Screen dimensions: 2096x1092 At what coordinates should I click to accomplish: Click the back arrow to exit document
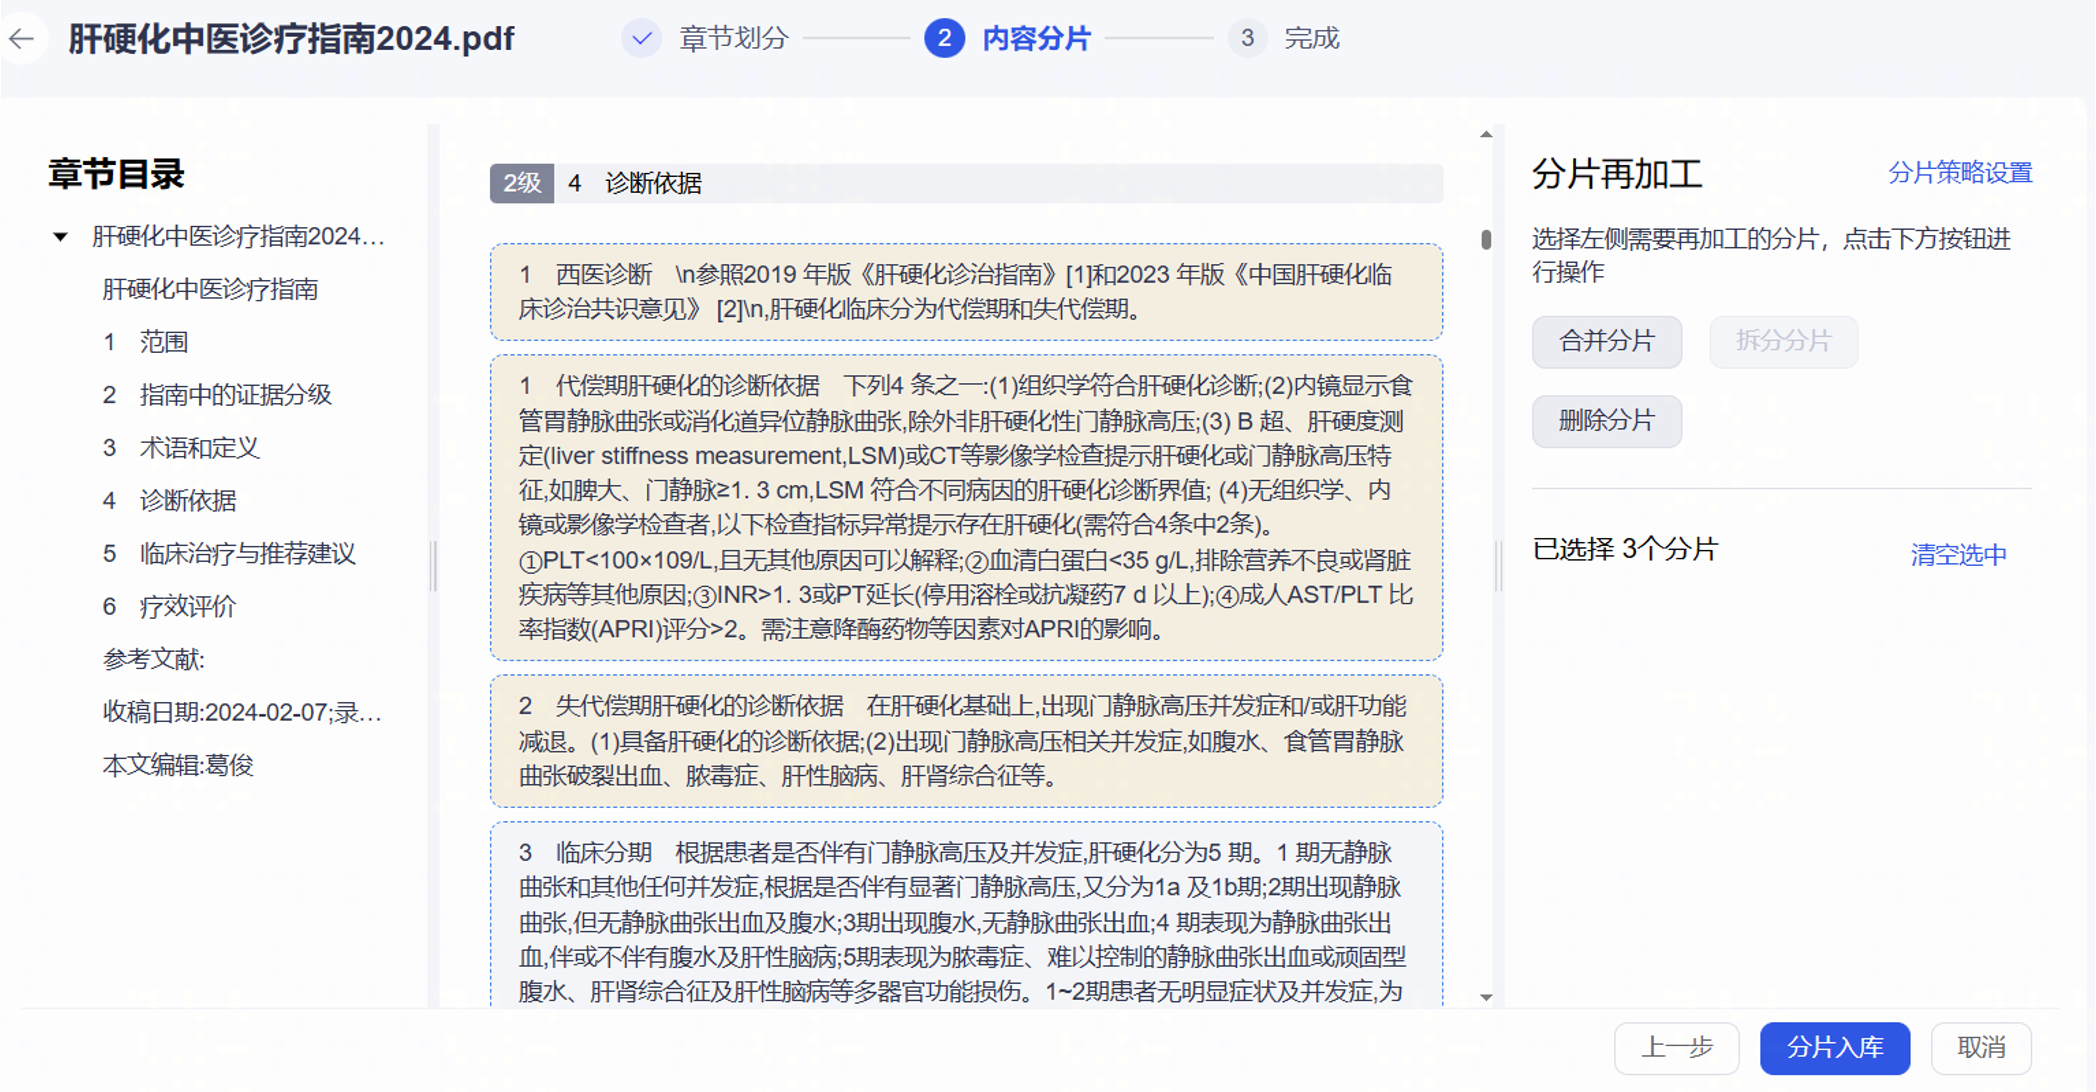tap(23, 38)
